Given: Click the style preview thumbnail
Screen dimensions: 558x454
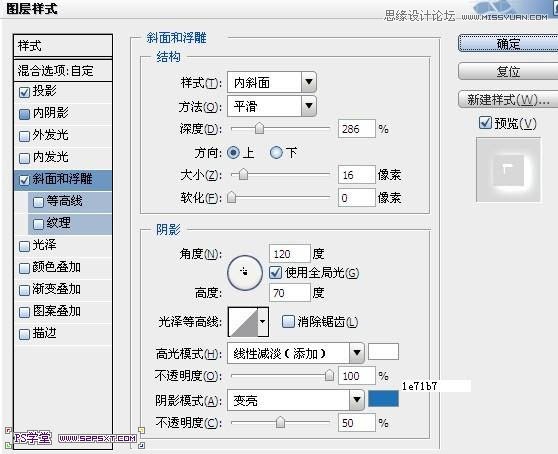Looking at the screenshot, I should point(508,170).
